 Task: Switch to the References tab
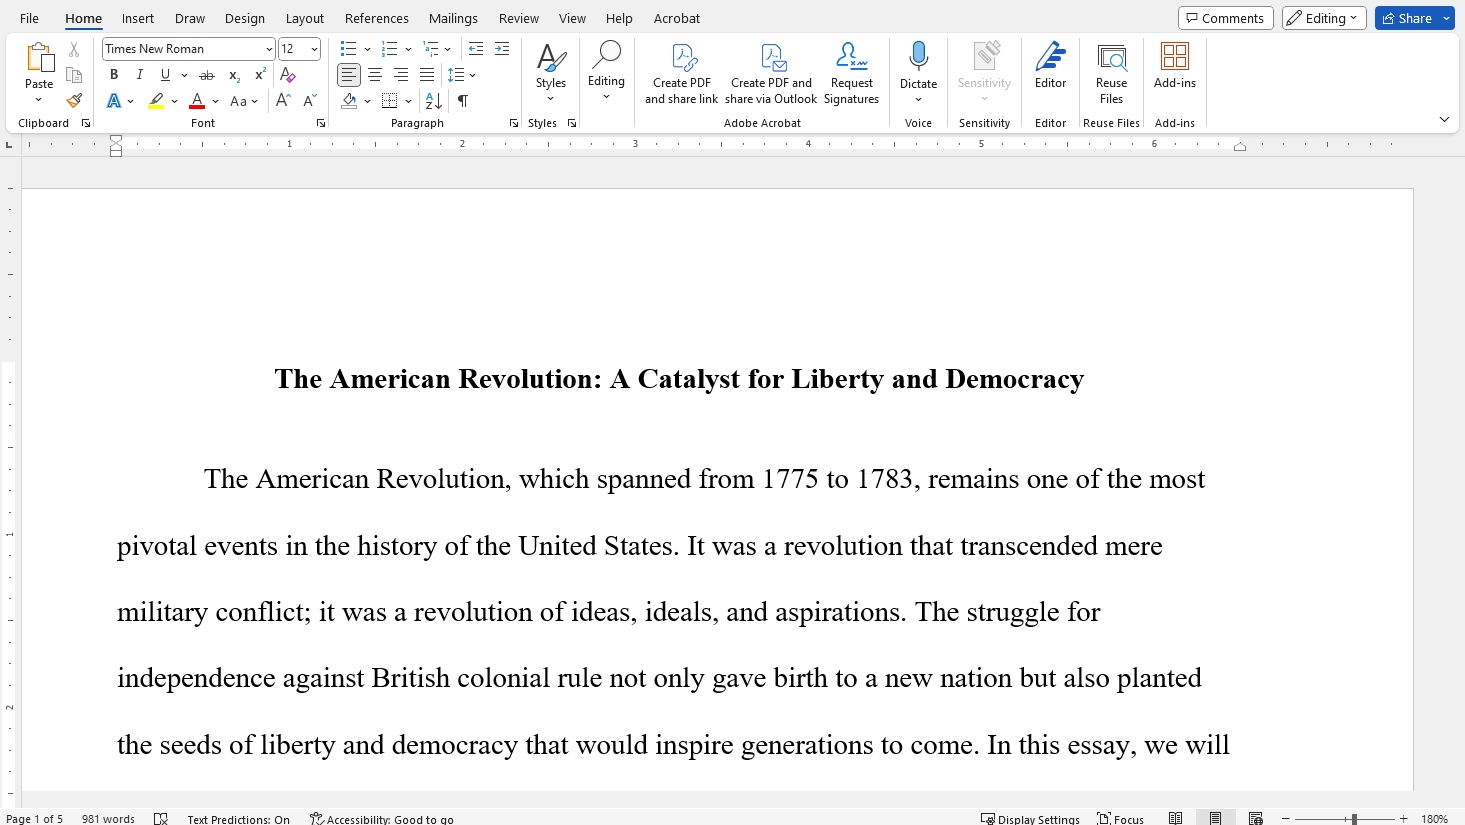376,18
